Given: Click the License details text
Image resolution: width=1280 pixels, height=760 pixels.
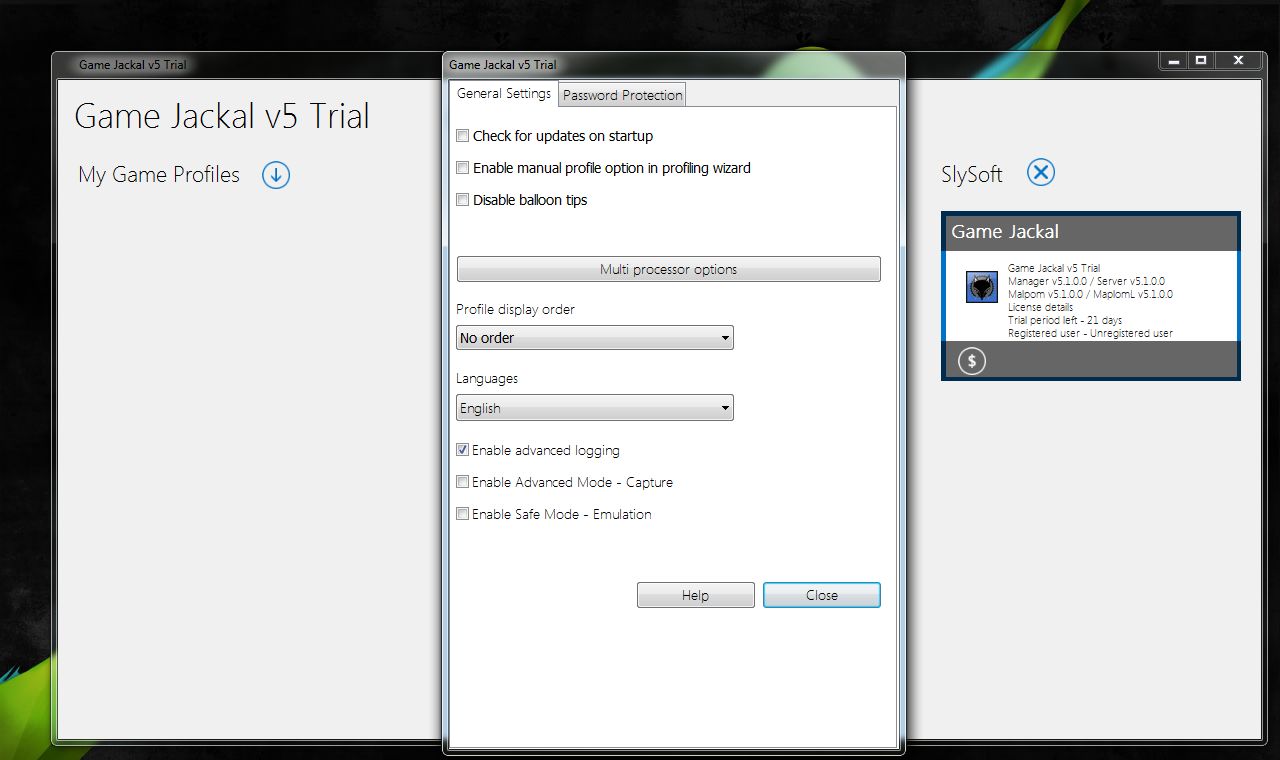Looking at the screenshot, I should pos(1040,307).
